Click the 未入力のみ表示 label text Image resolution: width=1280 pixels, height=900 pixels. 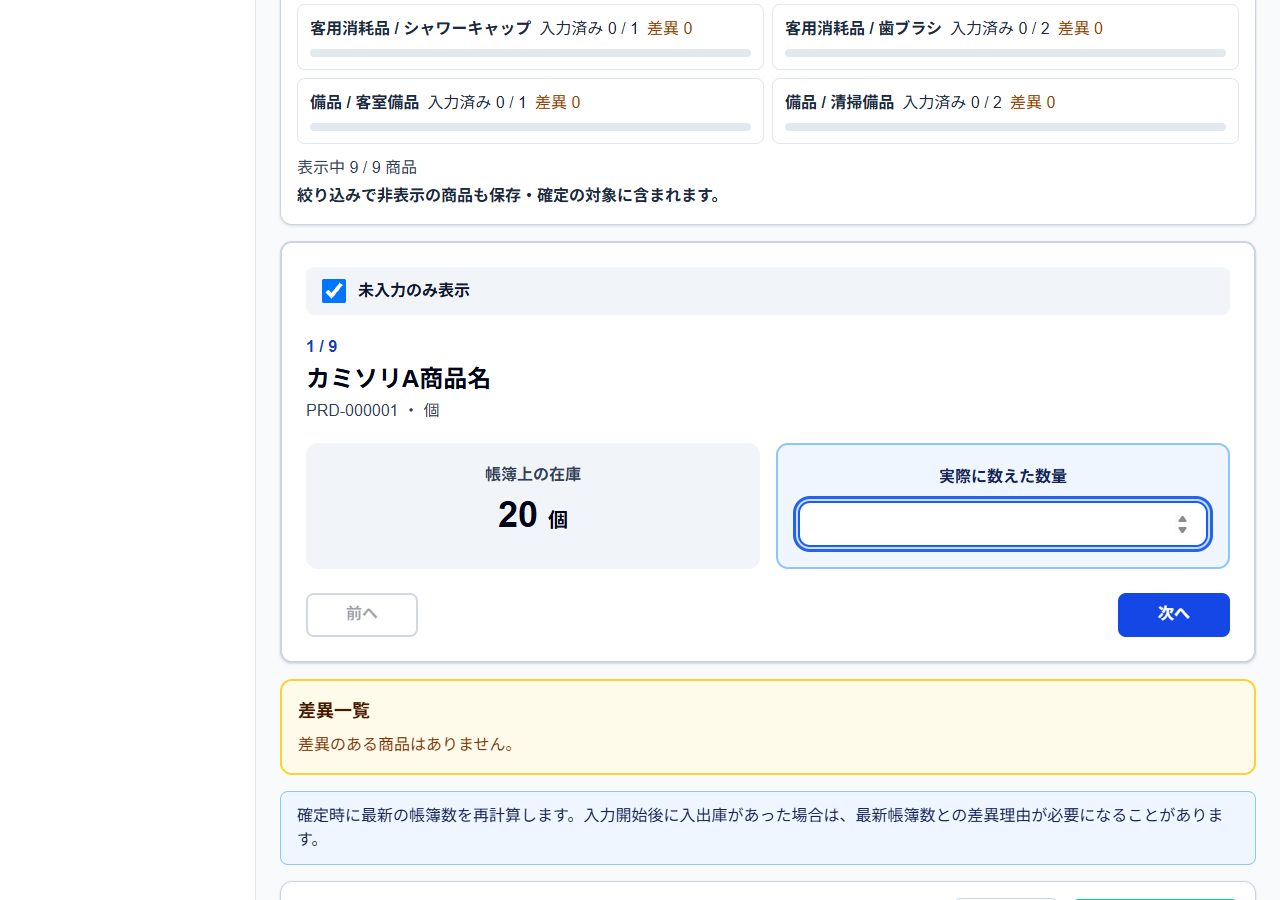[413, 291]
